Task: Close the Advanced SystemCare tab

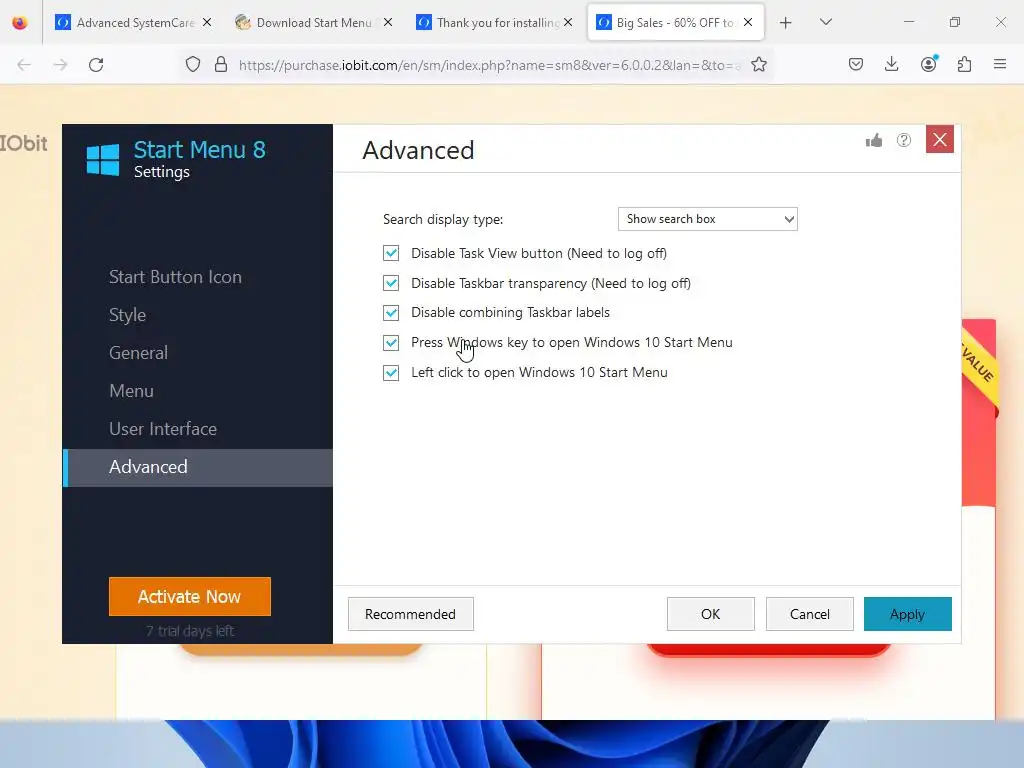Action: pos(207,22)
